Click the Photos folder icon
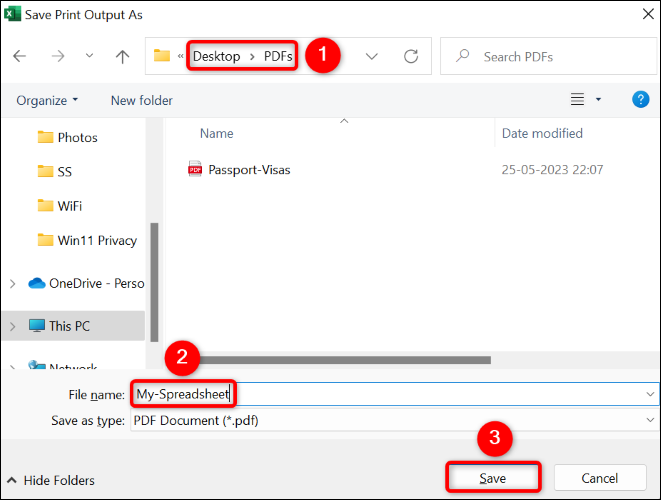661x500 pixels. click(45, 137)
